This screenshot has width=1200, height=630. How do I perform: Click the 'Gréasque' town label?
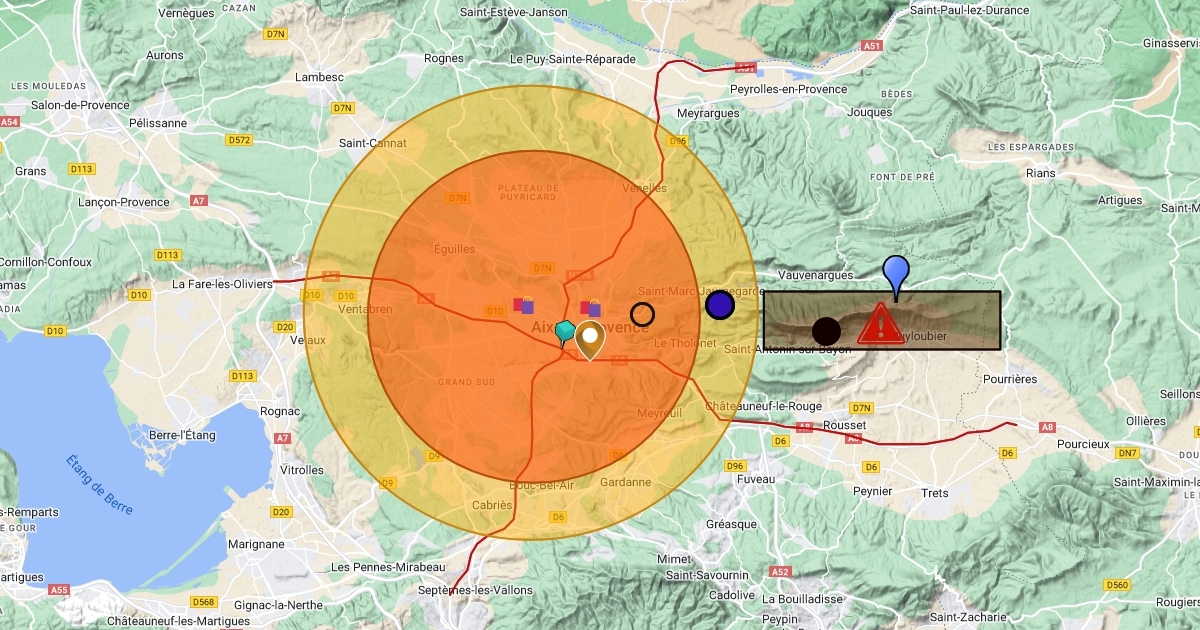731,524
